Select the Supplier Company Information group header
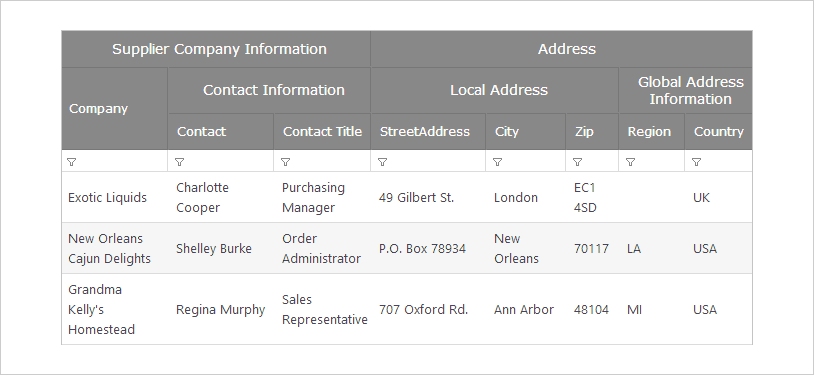Viewport: 814px width, 375px height. pyautogui.click(x=216, y=49)
